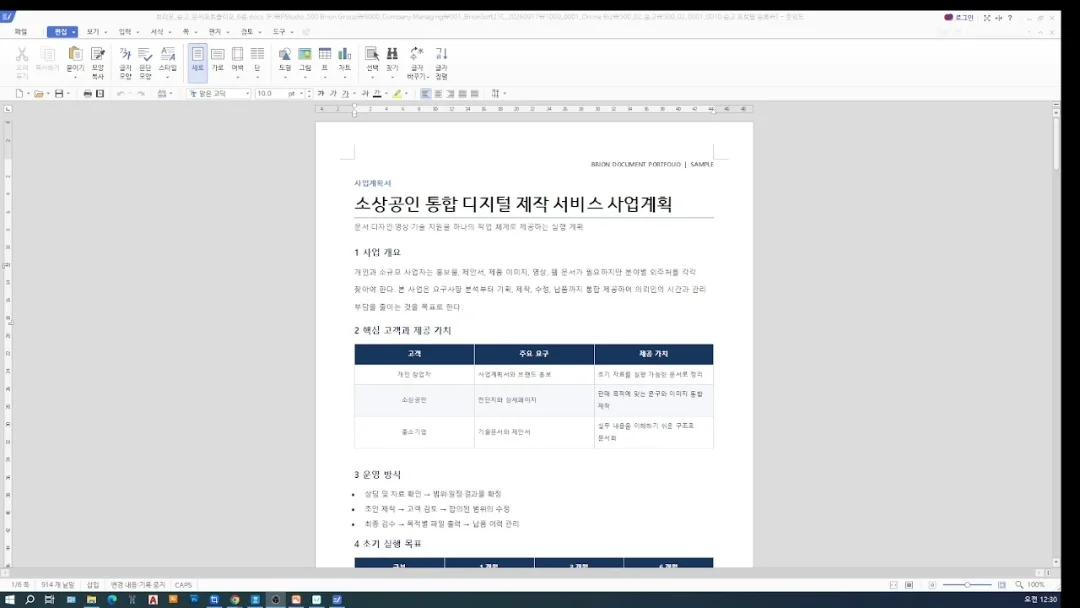This screenshot has height=608, width=1080.
Task: Save document with floppy disk icon
Action: (59, 94)
